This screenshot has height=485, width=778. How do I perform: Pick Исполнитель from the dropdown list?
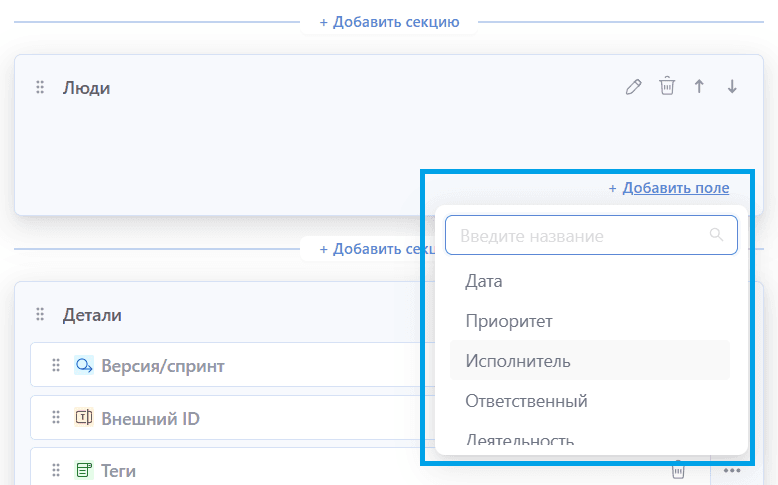pos(518,361)
